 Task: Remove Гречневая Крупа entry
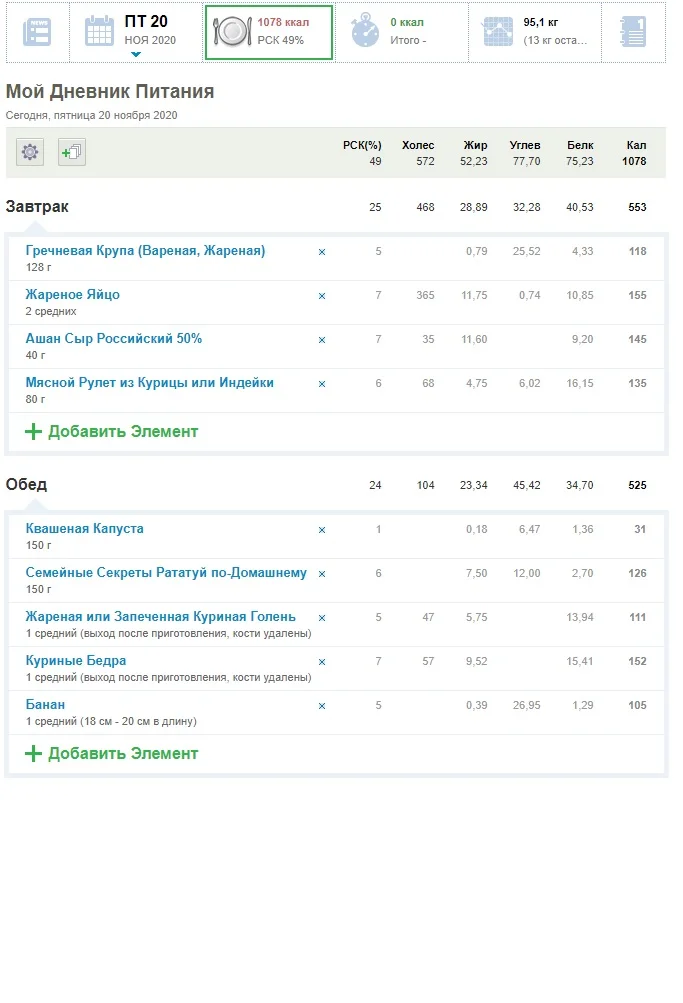pos(322,252)
